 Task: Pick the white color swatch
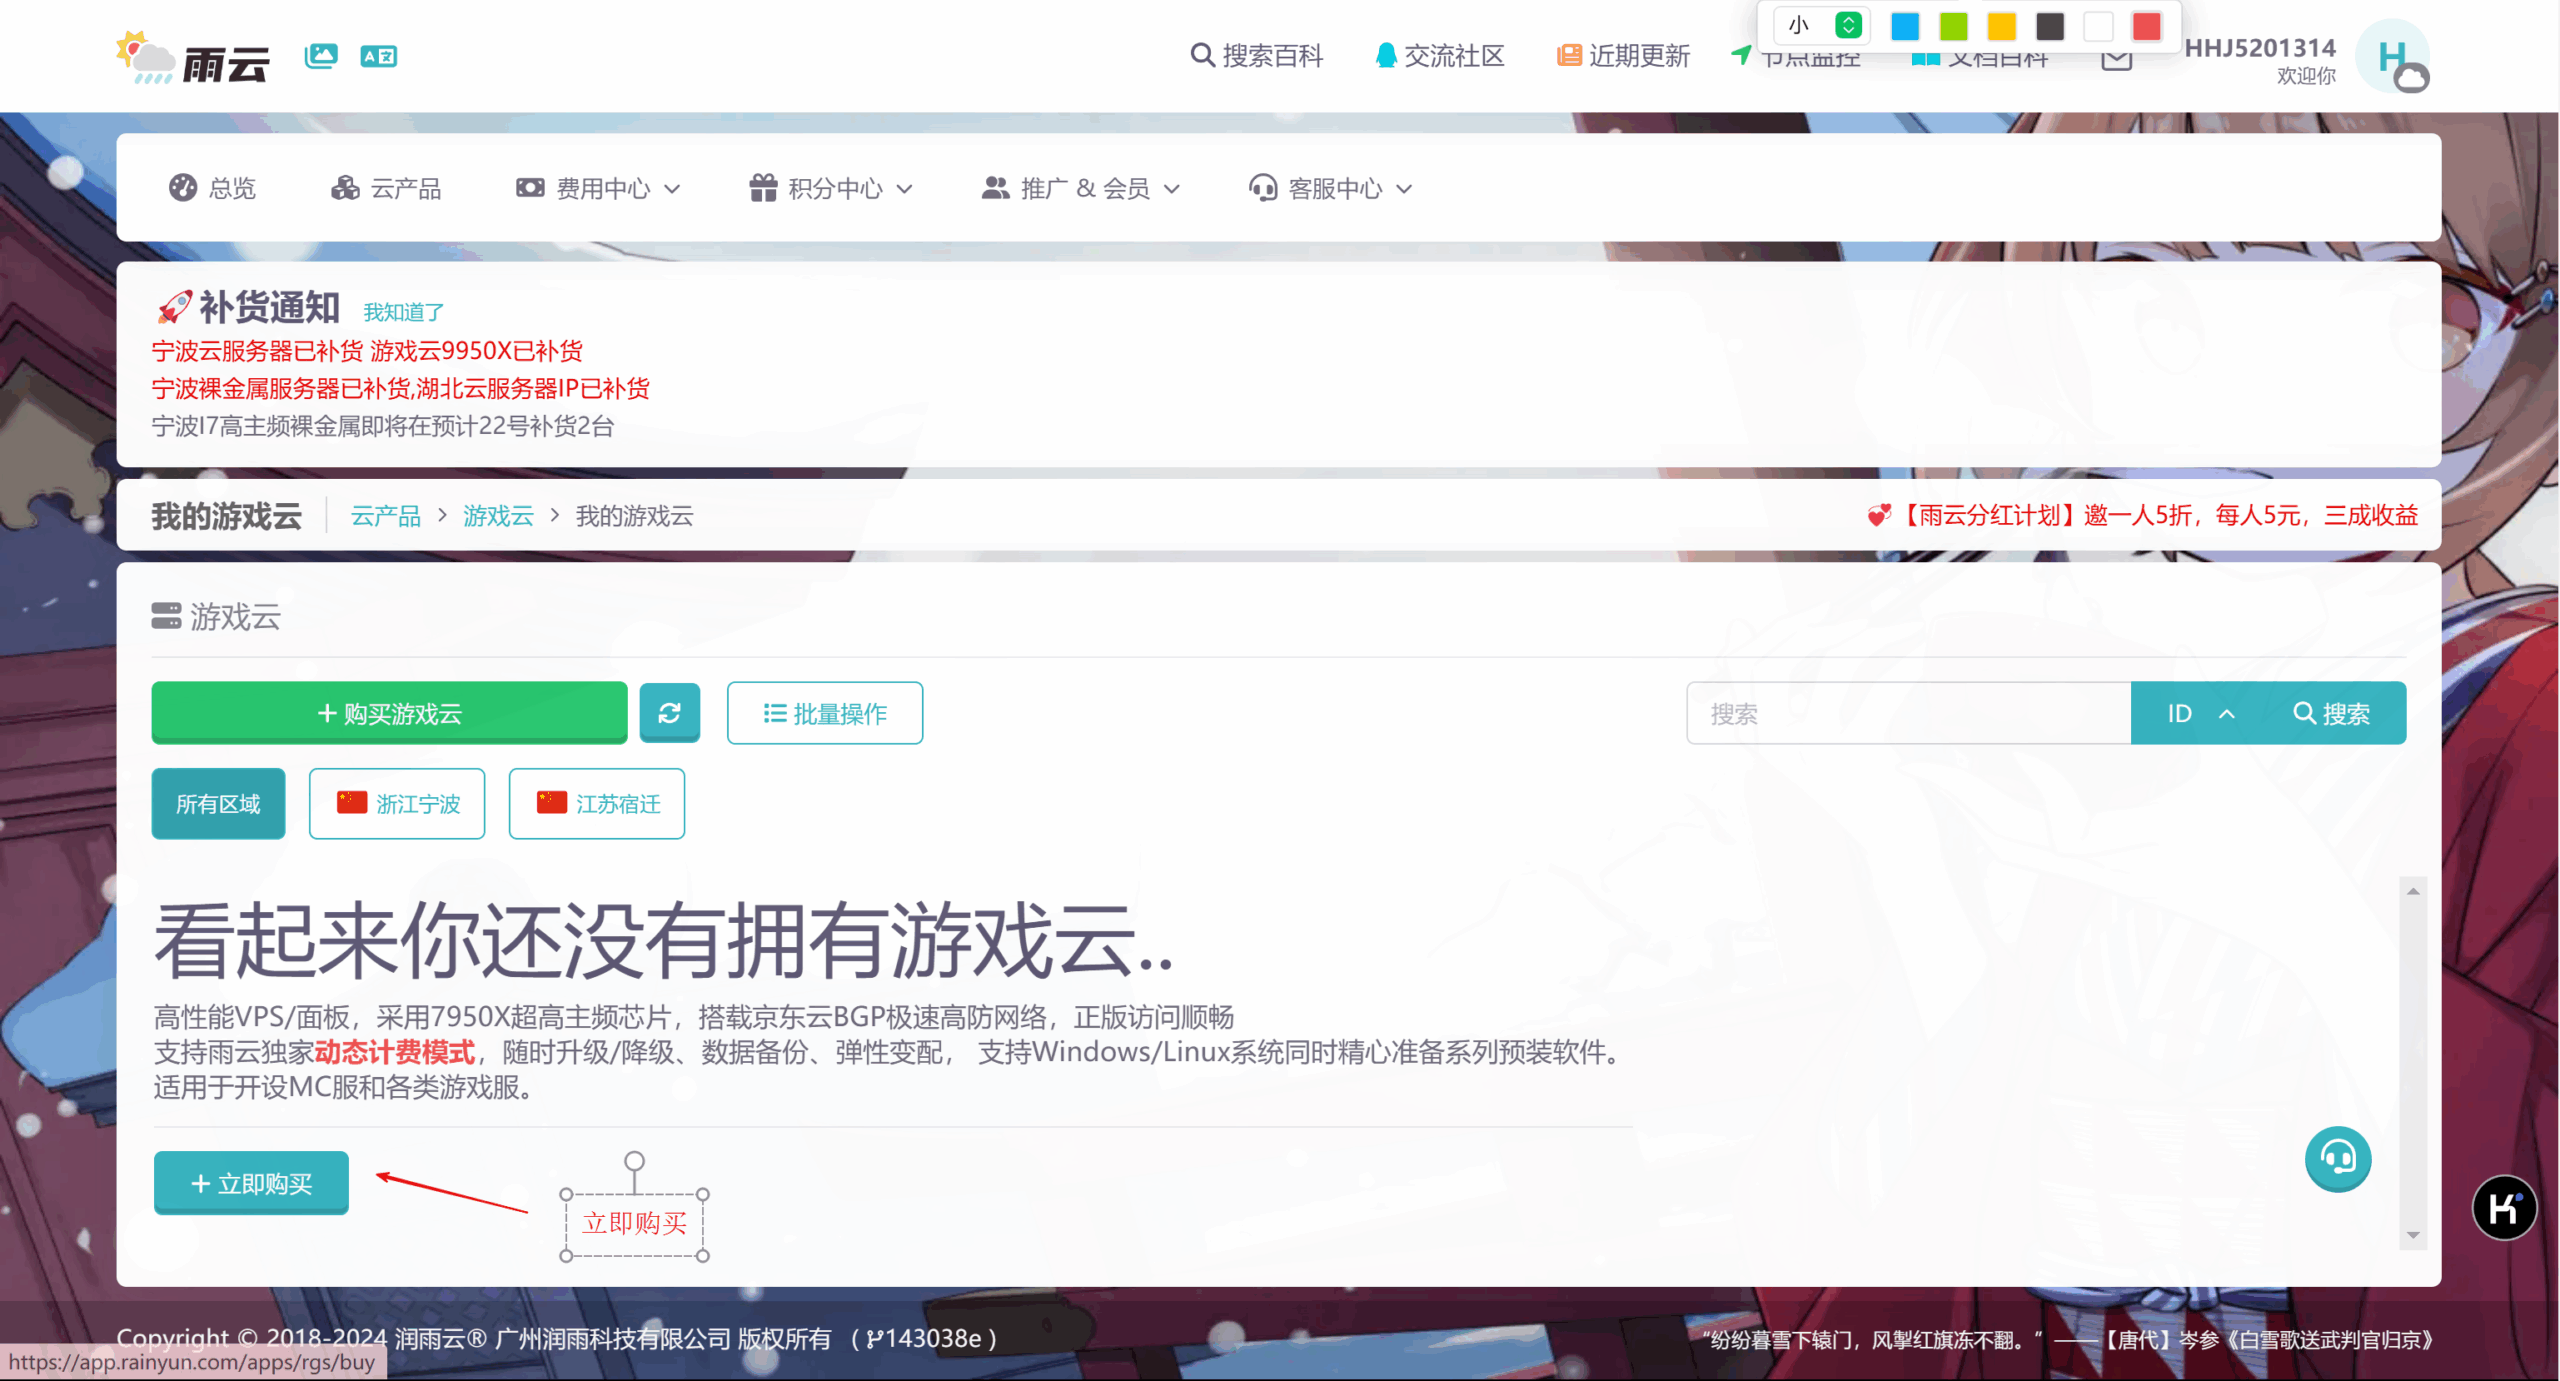(x=2098, y=26)
